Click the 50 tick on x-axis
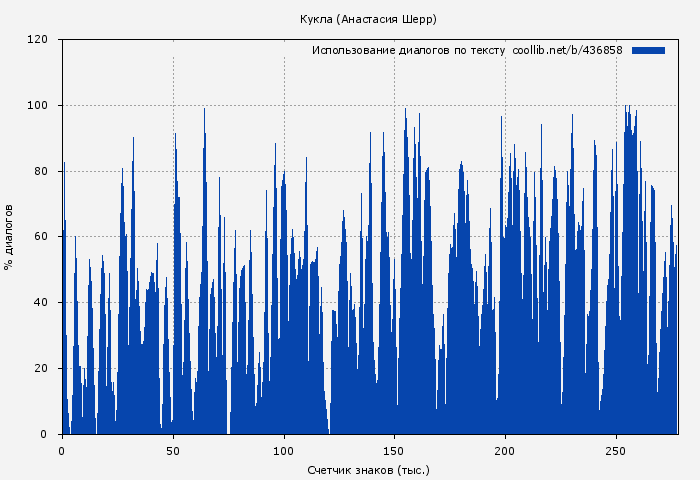Viewport: 700px width, 480px height. point(173,449)
